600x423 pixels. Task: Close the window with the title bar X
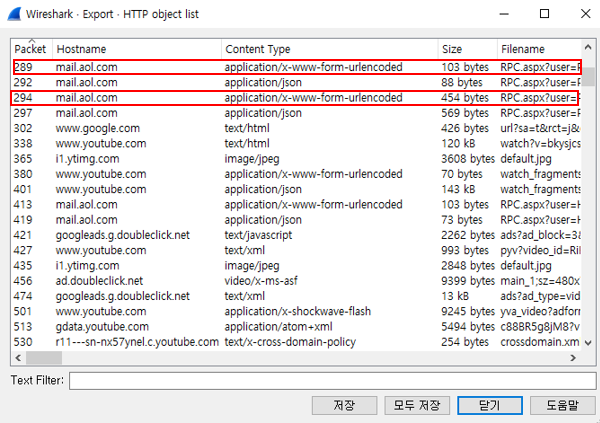pyautogui.click(x=585, y=14)
